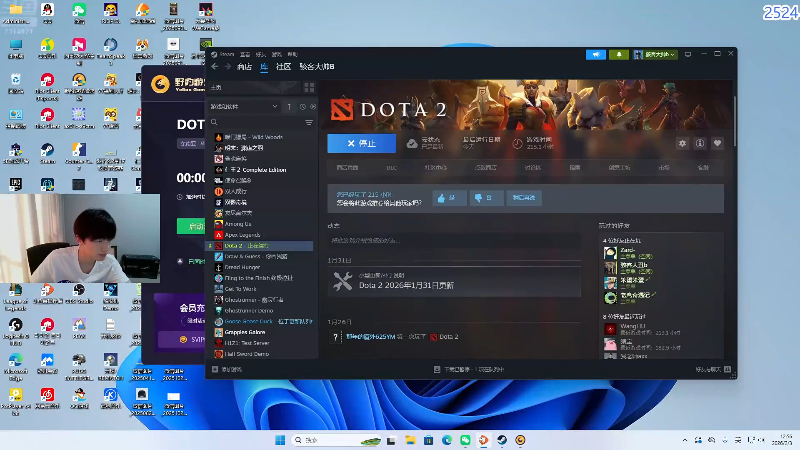Toggle the recent activity clock filter
Viewport: 800px width, 450px height.
point(303,107)
